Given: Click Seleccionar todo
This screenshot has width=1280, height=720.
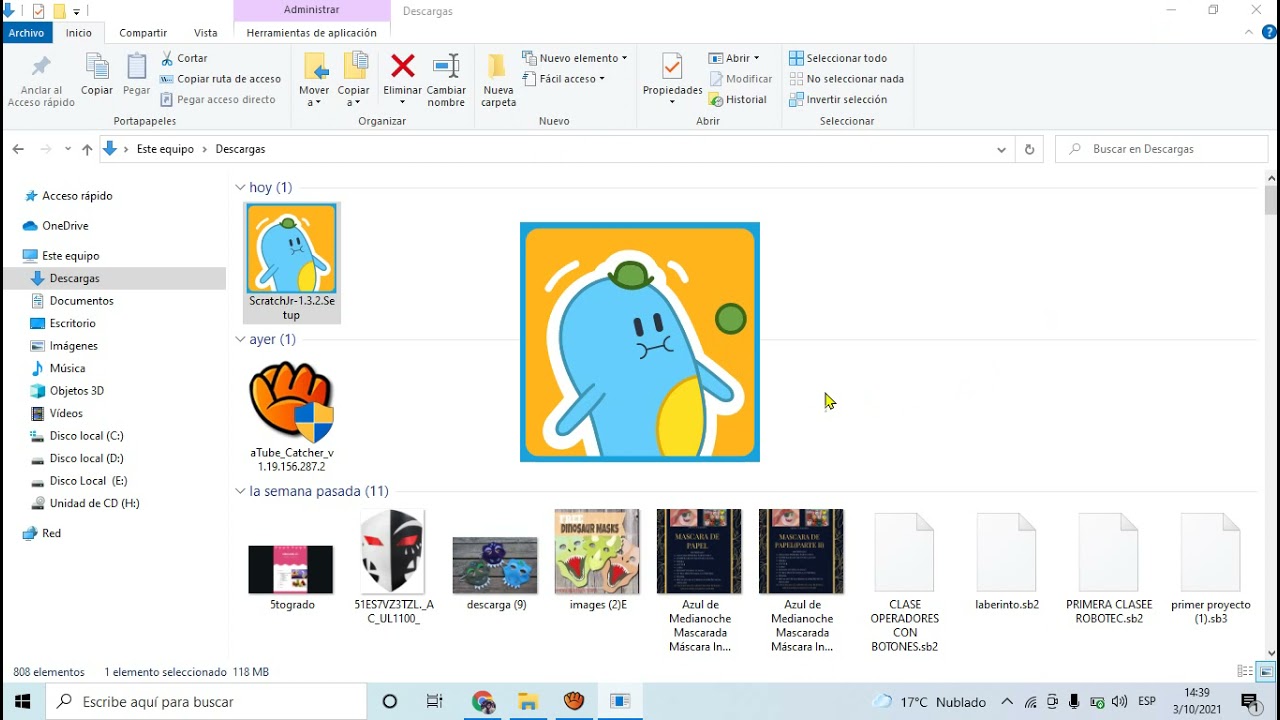Looking at the screenshot, I should pyautogui.click(x=837, y=58).
